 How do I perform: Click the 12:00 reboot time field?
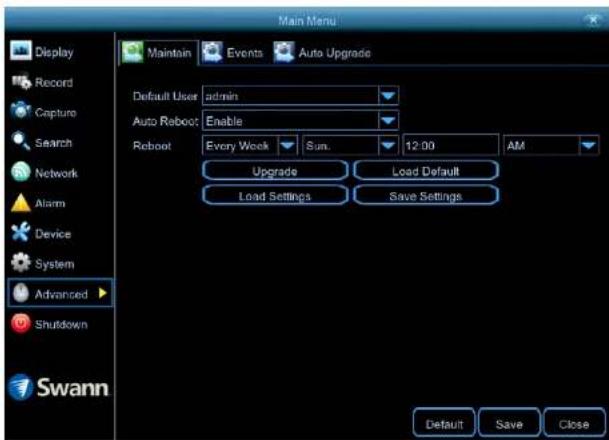coord(451,146)
